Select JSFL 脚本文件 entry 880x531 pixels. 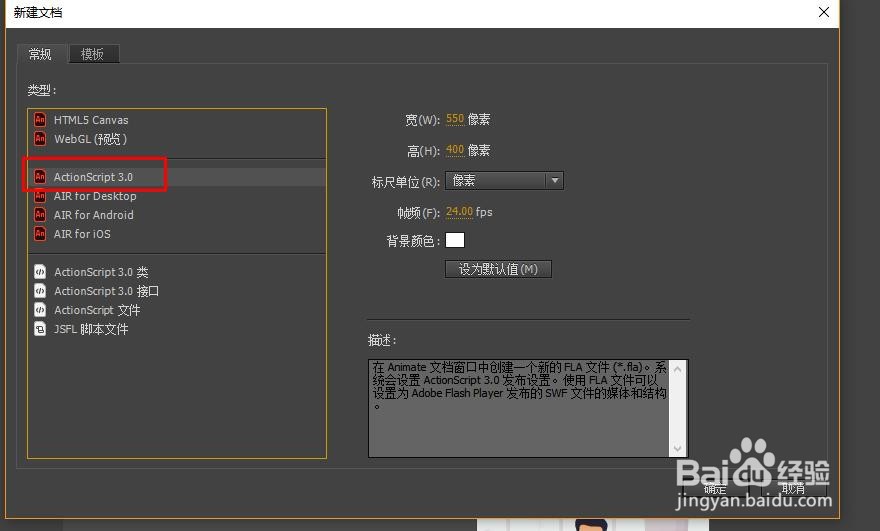click(177, 329)
